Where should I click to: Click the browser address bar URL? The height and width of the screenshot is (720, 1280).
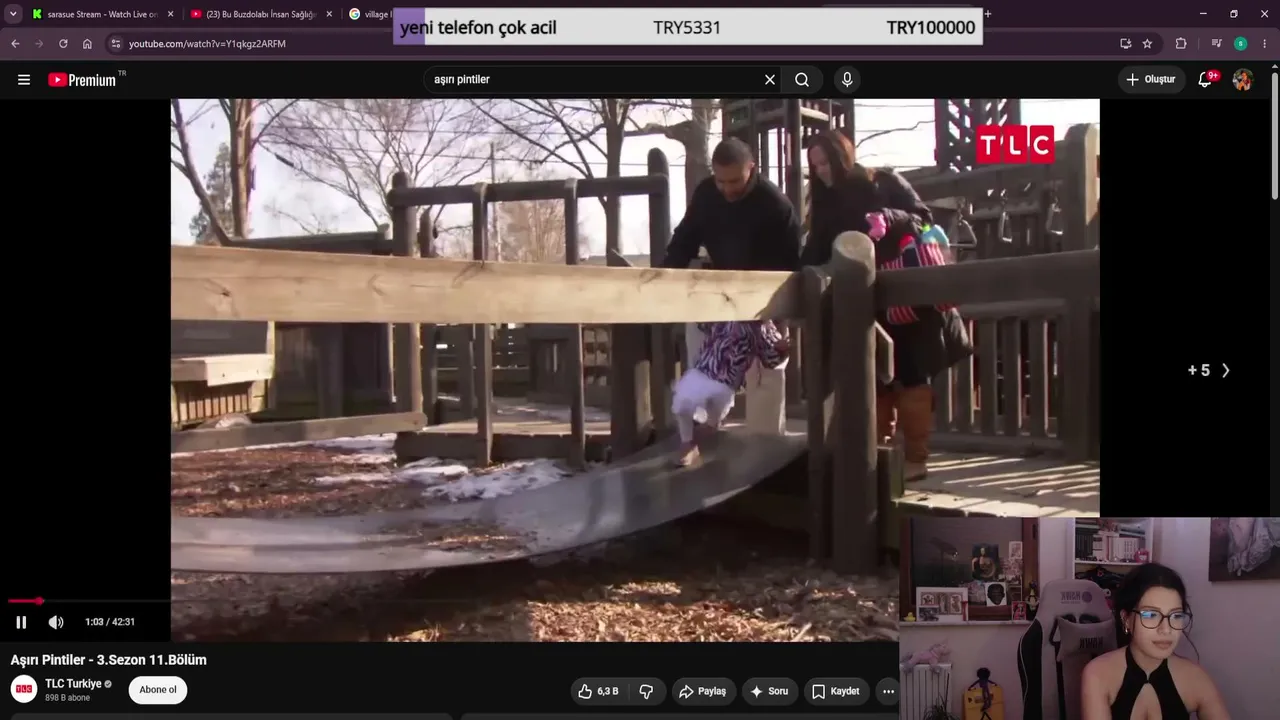point(207,44)
